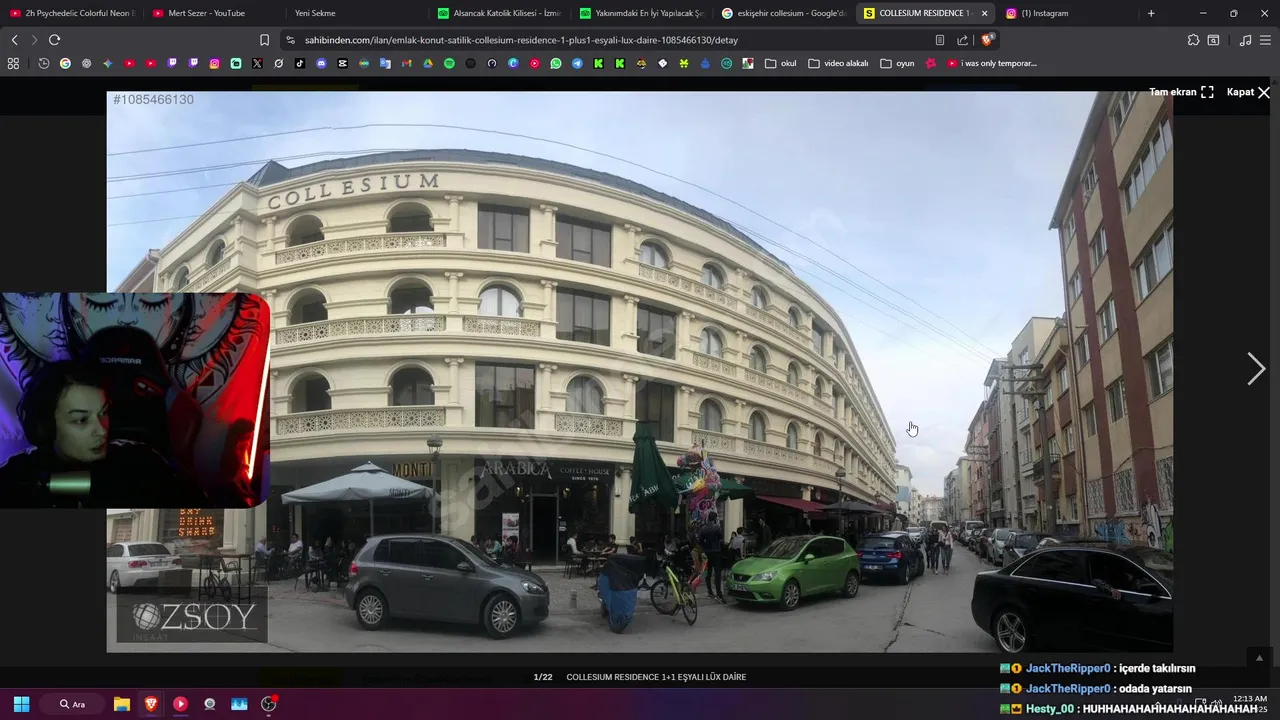The height and width of the screenshot is (720, 1280).
Task: Open Google Drive bookmark icon
Action: pos(428,63)
